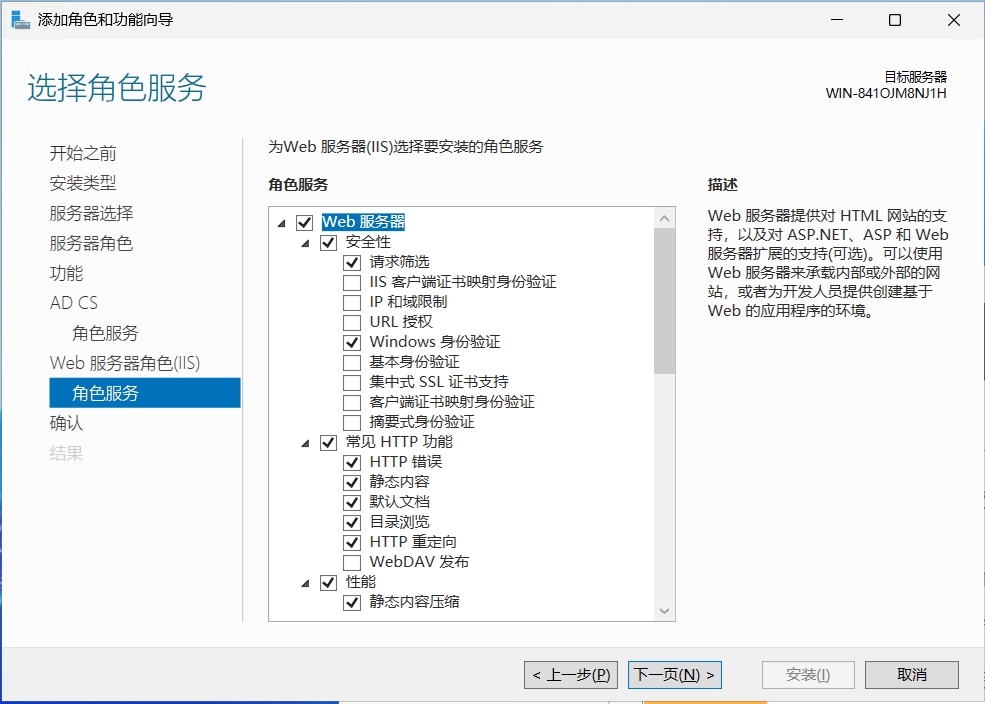Check the URL 授权 checkbox
The image size is (985, 704).
click(352, 323)
